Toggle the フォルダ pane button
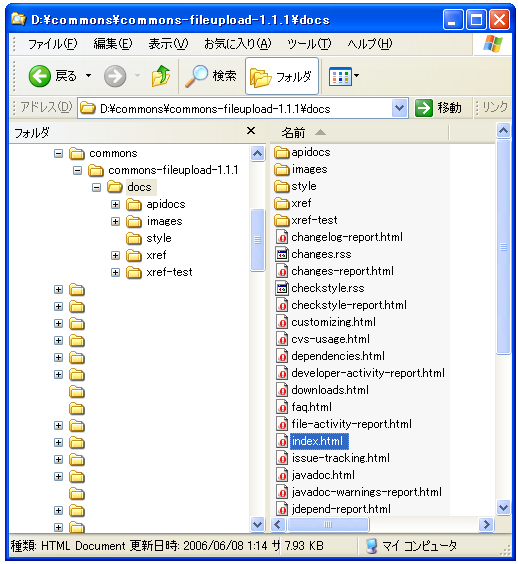This screenshot has width=518, height=564. click(x=282, y=76)
